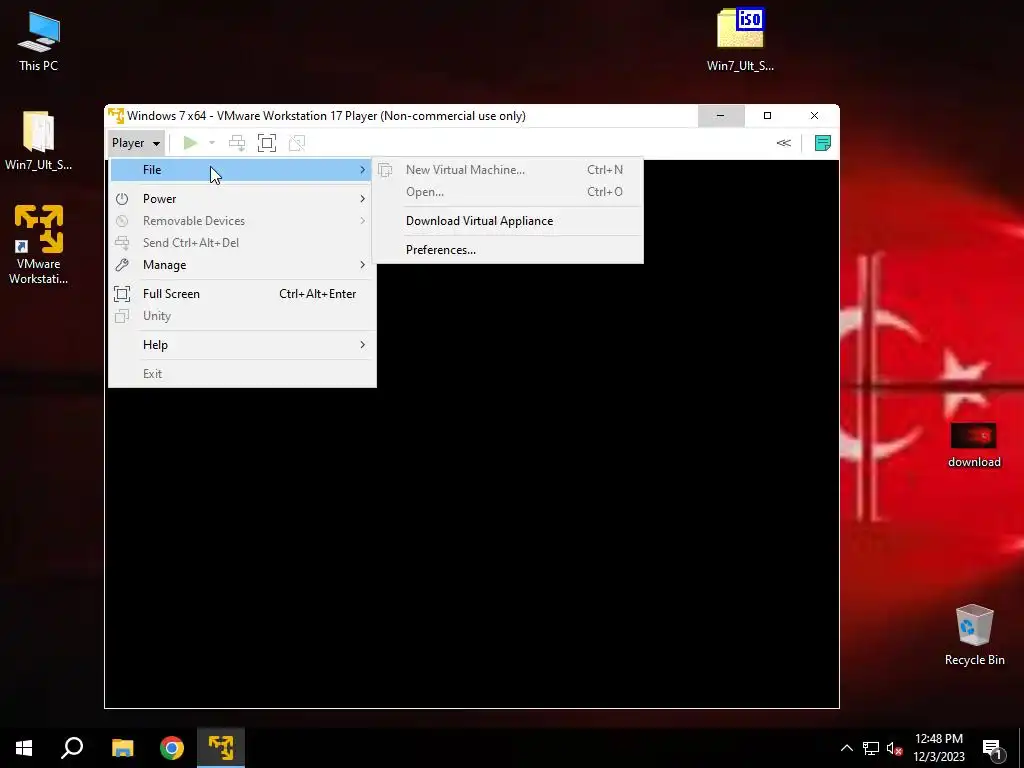The image size is (1024, 768).
Task: Open File Explorer from the taskbar
Action: (122, 748)
